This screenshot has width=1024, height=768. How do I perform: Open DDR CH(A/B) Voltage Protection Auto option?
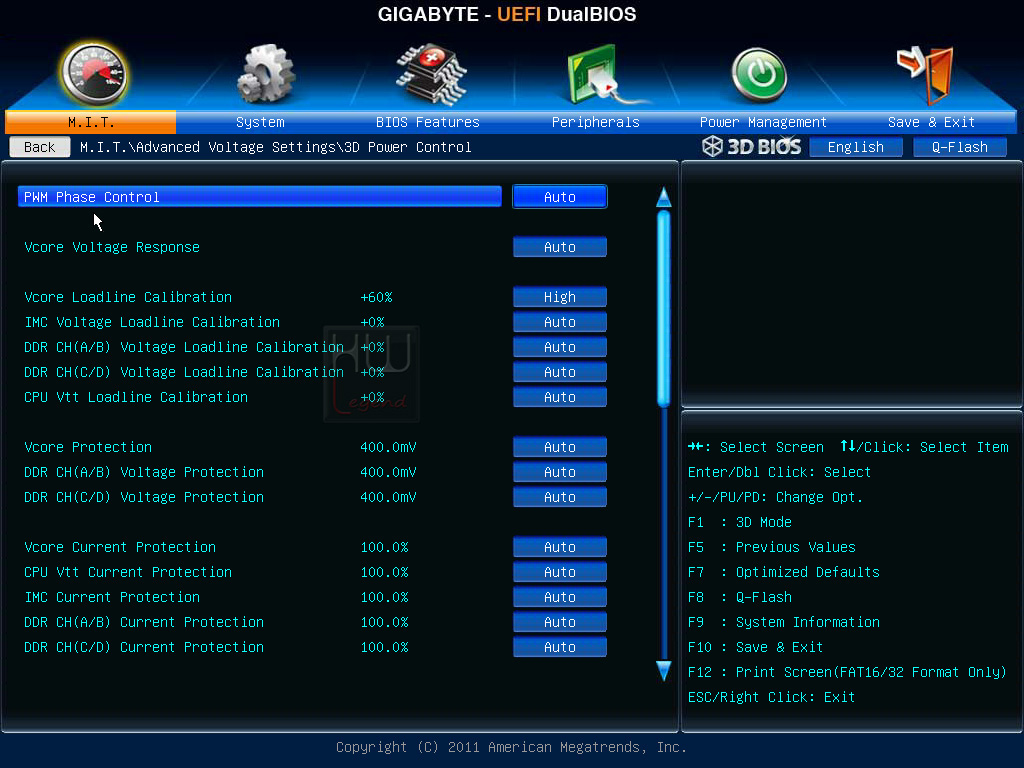[x=560, y=472]
